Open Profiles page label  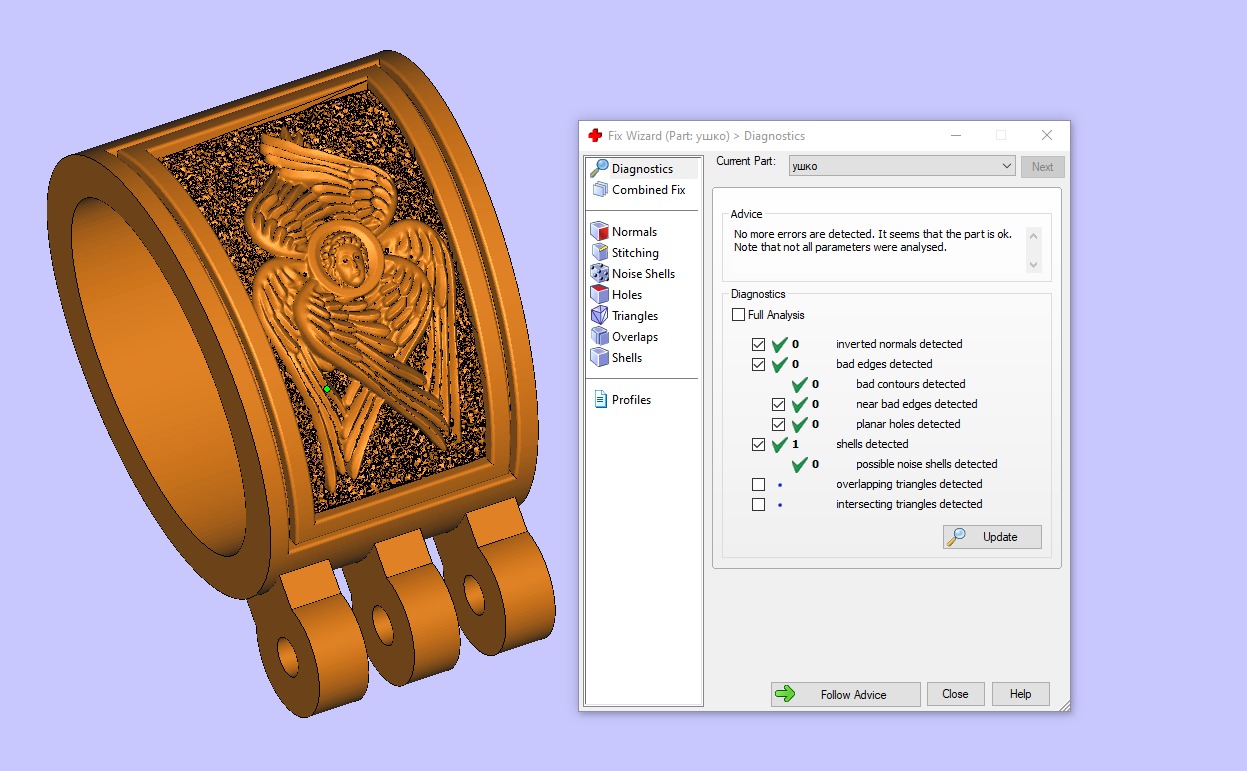tap(631, 400)
